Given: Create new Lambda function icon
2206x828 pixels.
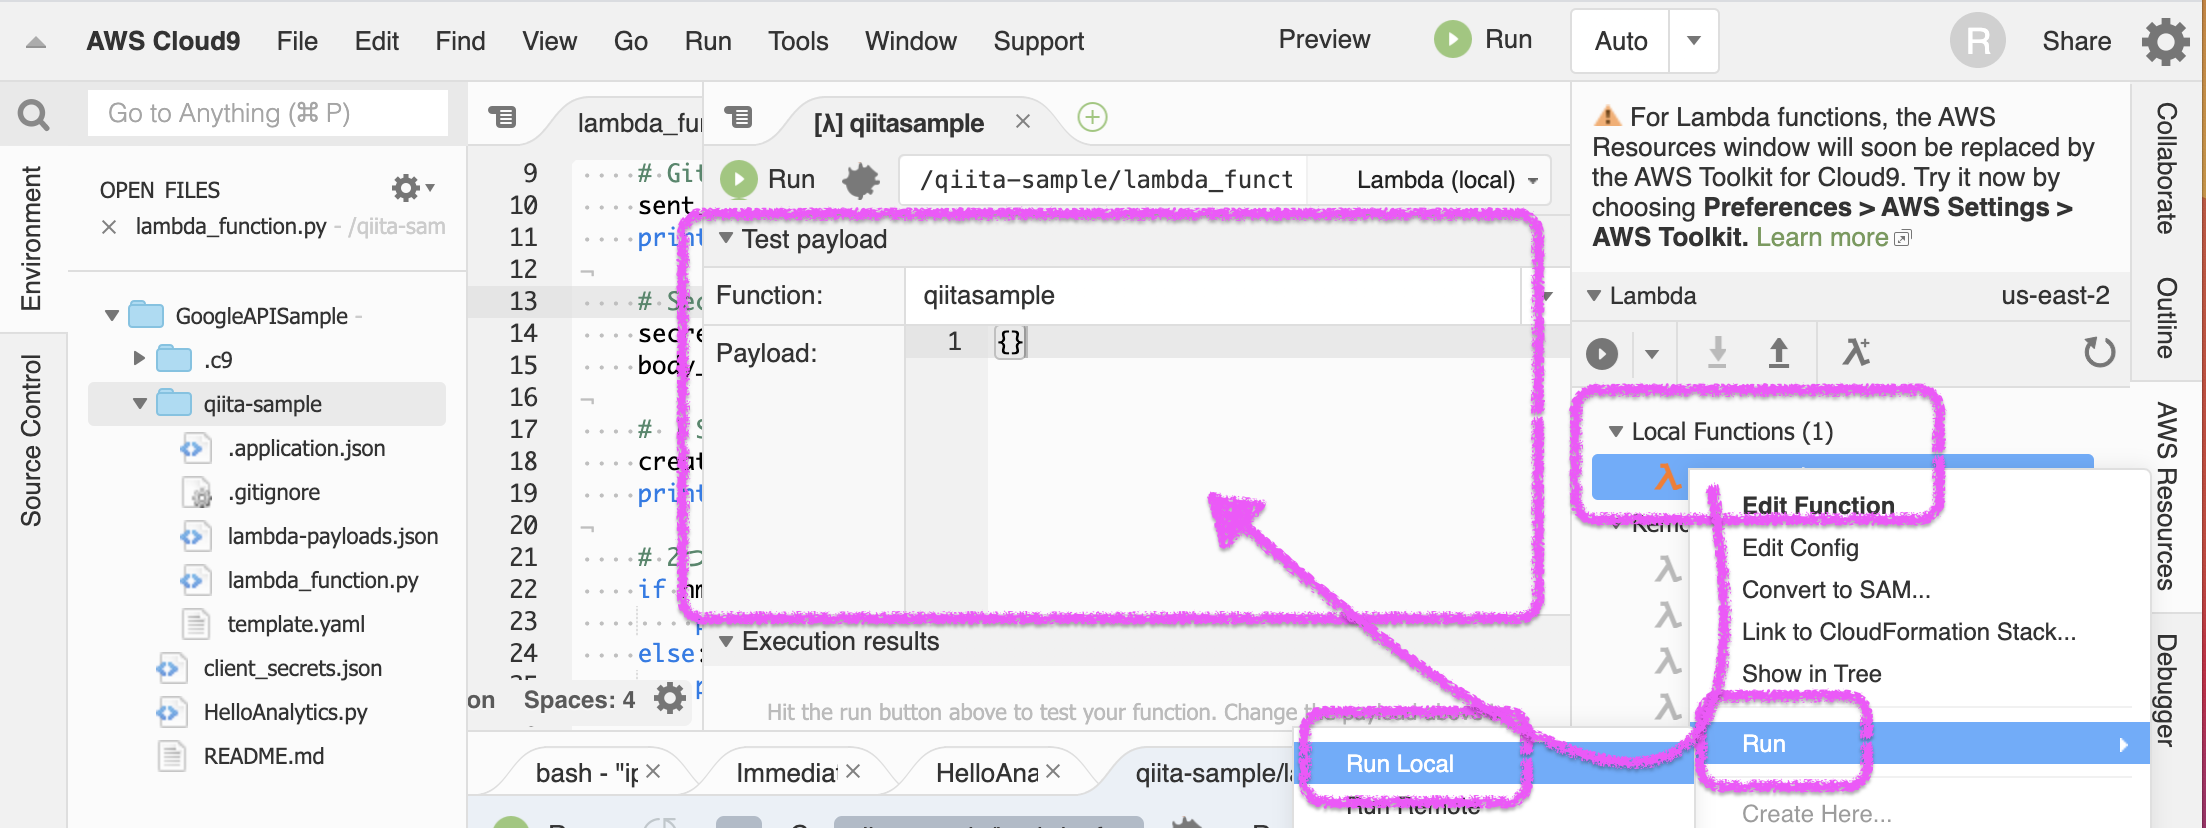Looking at the screenshot, I should [x=1856, y=352].
